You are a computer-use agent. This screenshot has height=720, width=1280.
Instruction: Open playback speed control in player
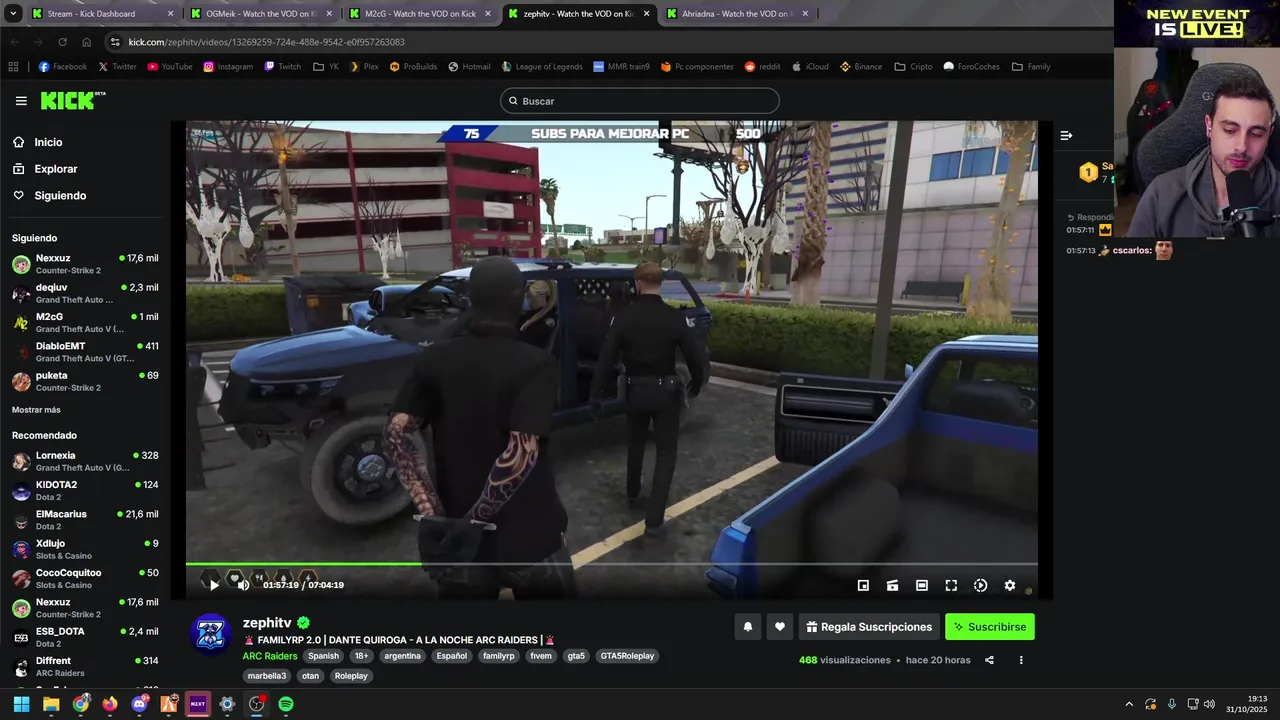(x=980, y=585)
